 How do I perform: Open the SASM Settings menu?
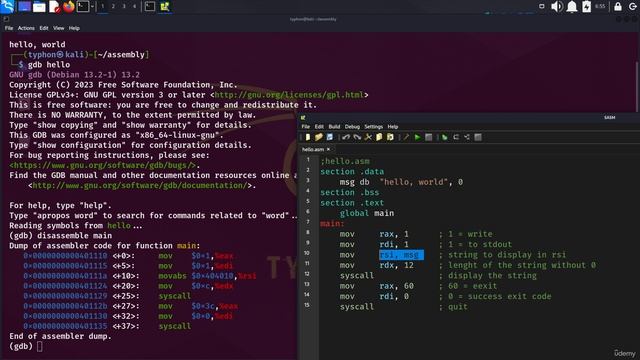tap(373, 127)
